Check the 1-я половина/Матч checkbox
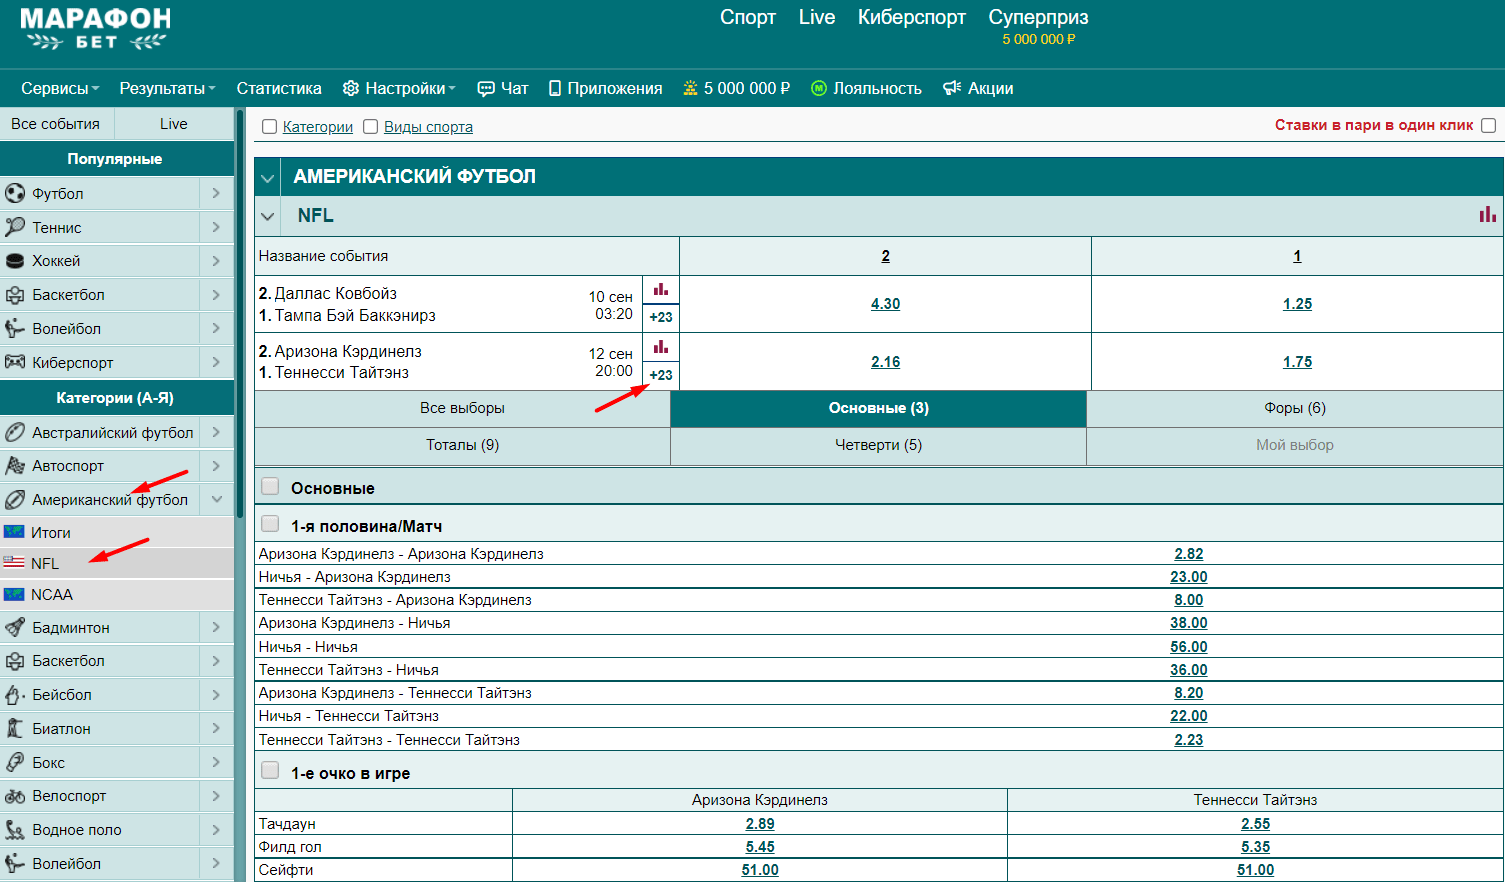The height and width of the screenshot is (882, 1505). pos(270,524)
